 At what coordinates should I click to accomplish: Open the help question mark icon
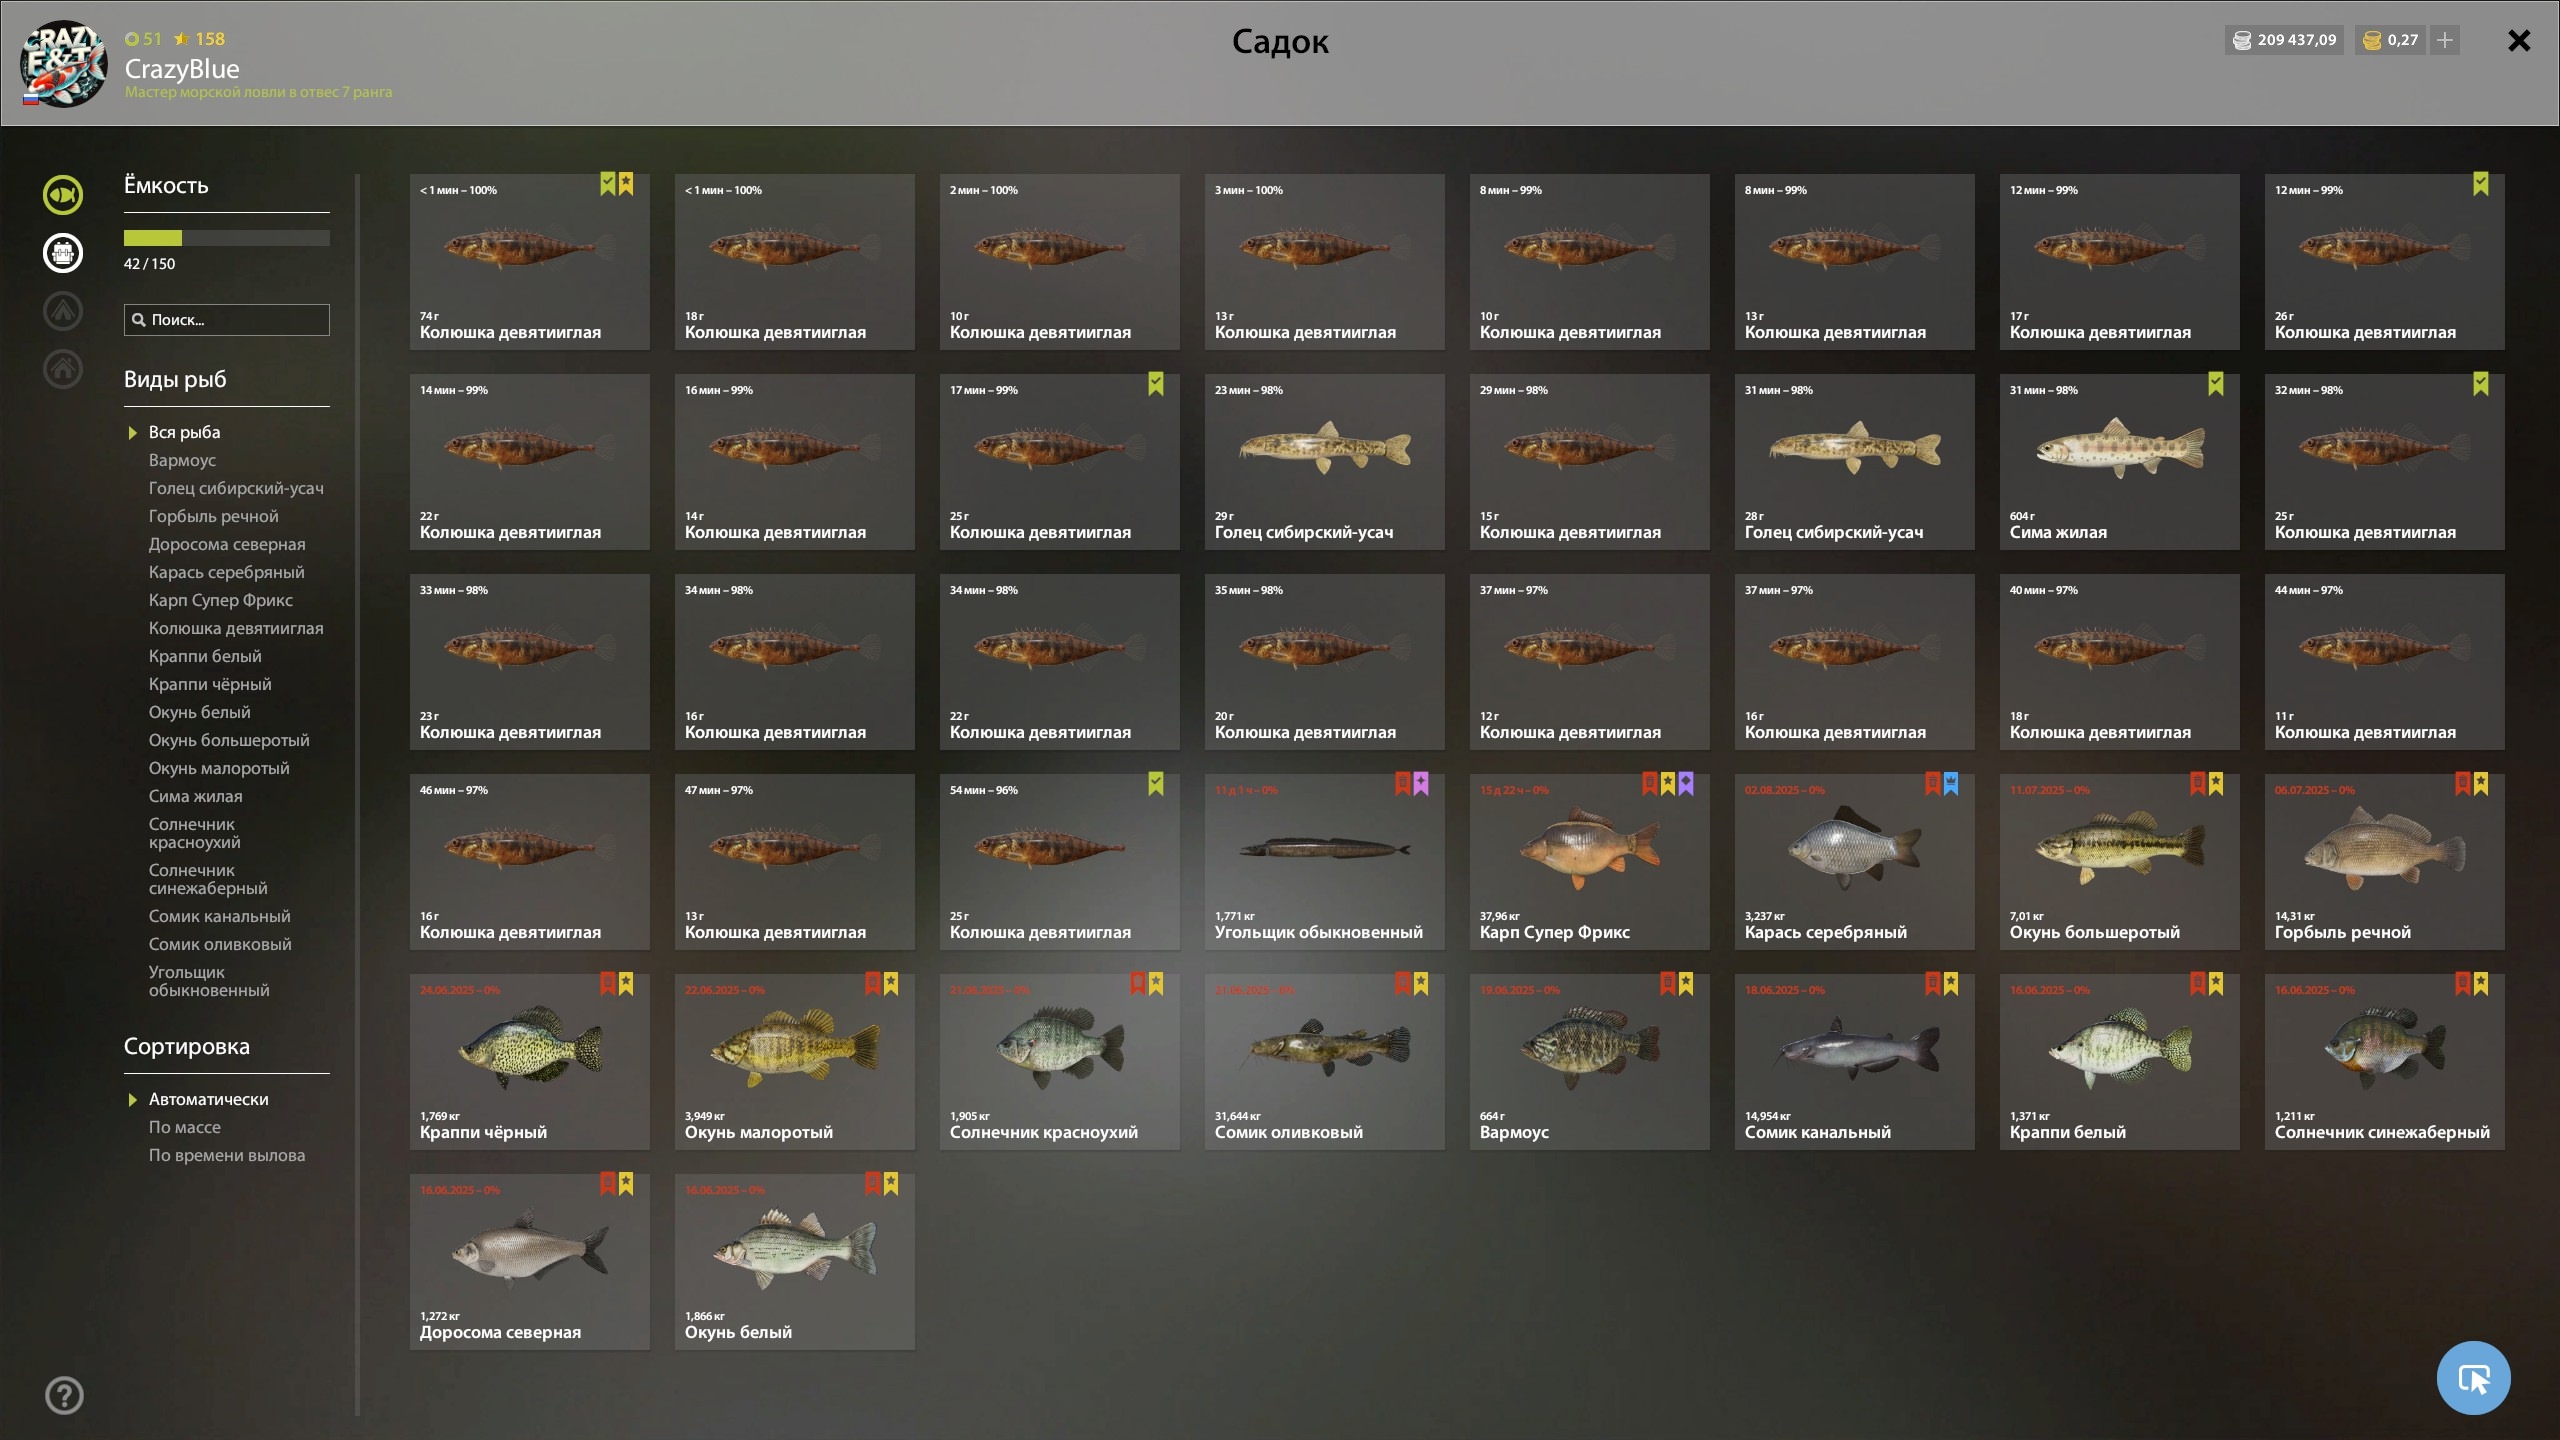coord(64,1396)
